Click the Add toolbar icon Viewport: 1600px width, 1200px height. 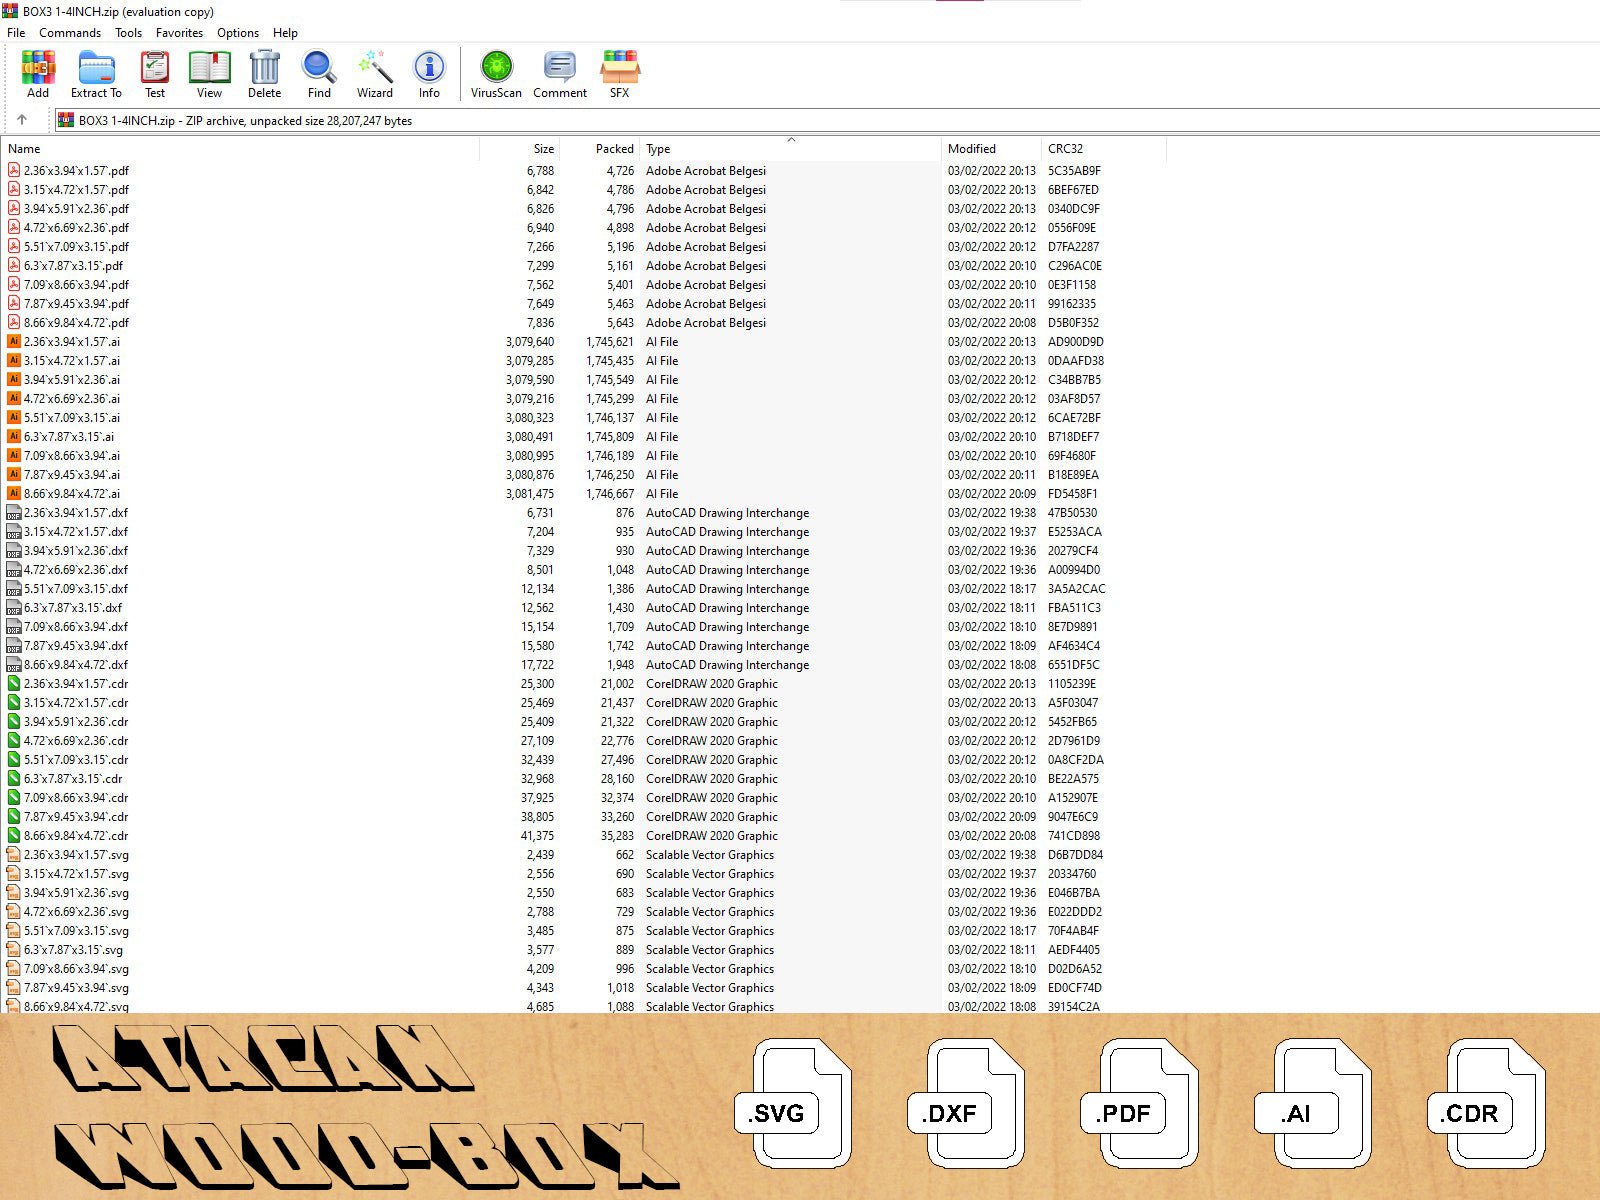click(x=38, y=74)
